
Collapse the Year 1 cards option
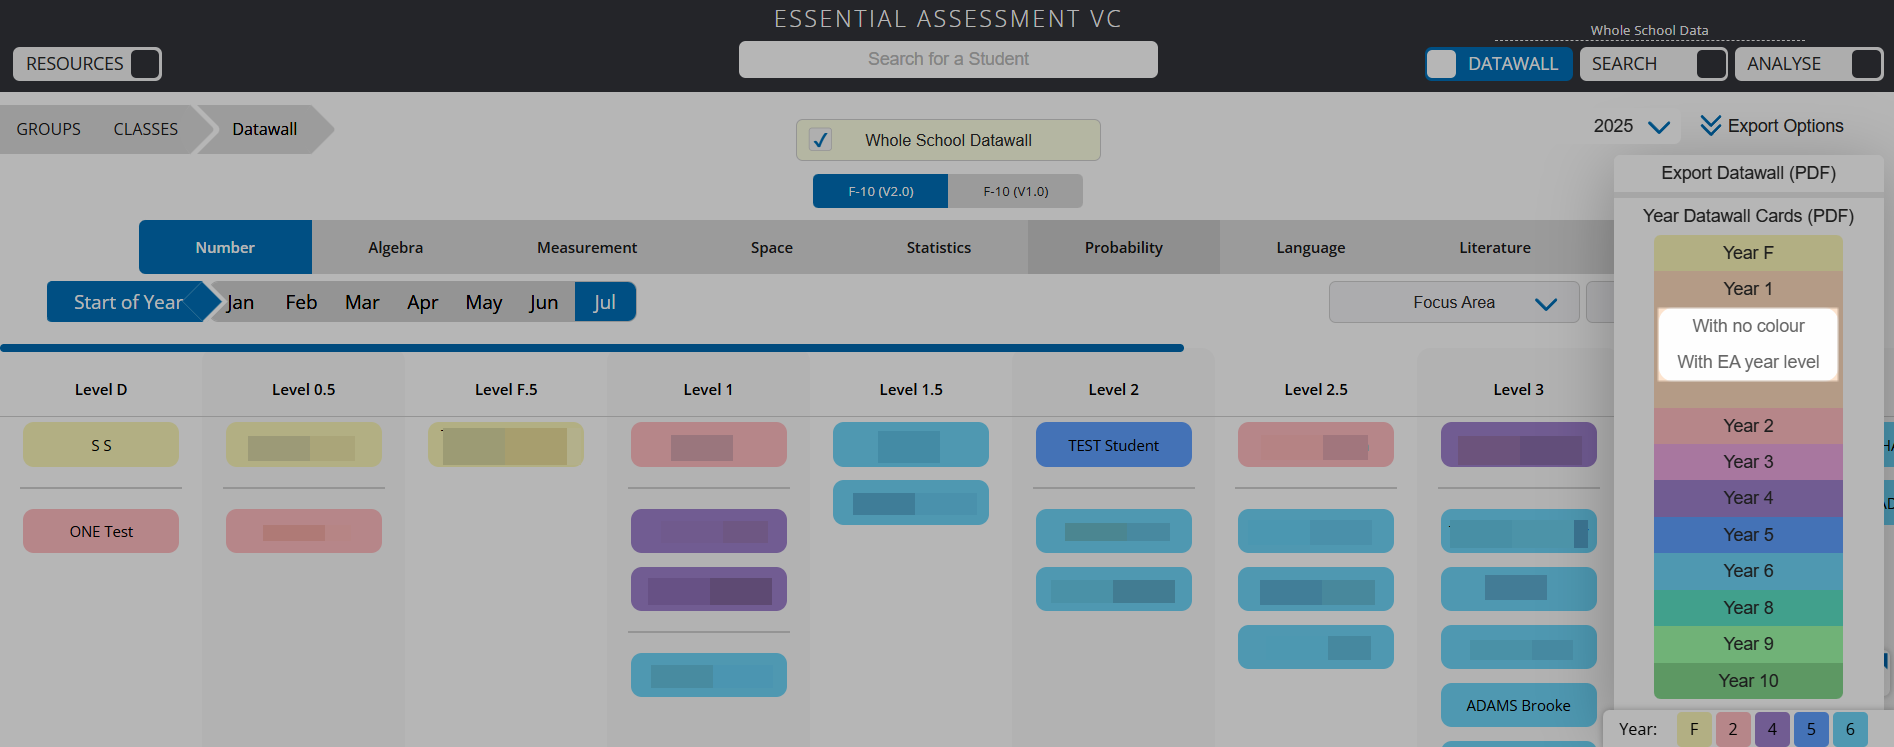click(x=1748, y=289)
